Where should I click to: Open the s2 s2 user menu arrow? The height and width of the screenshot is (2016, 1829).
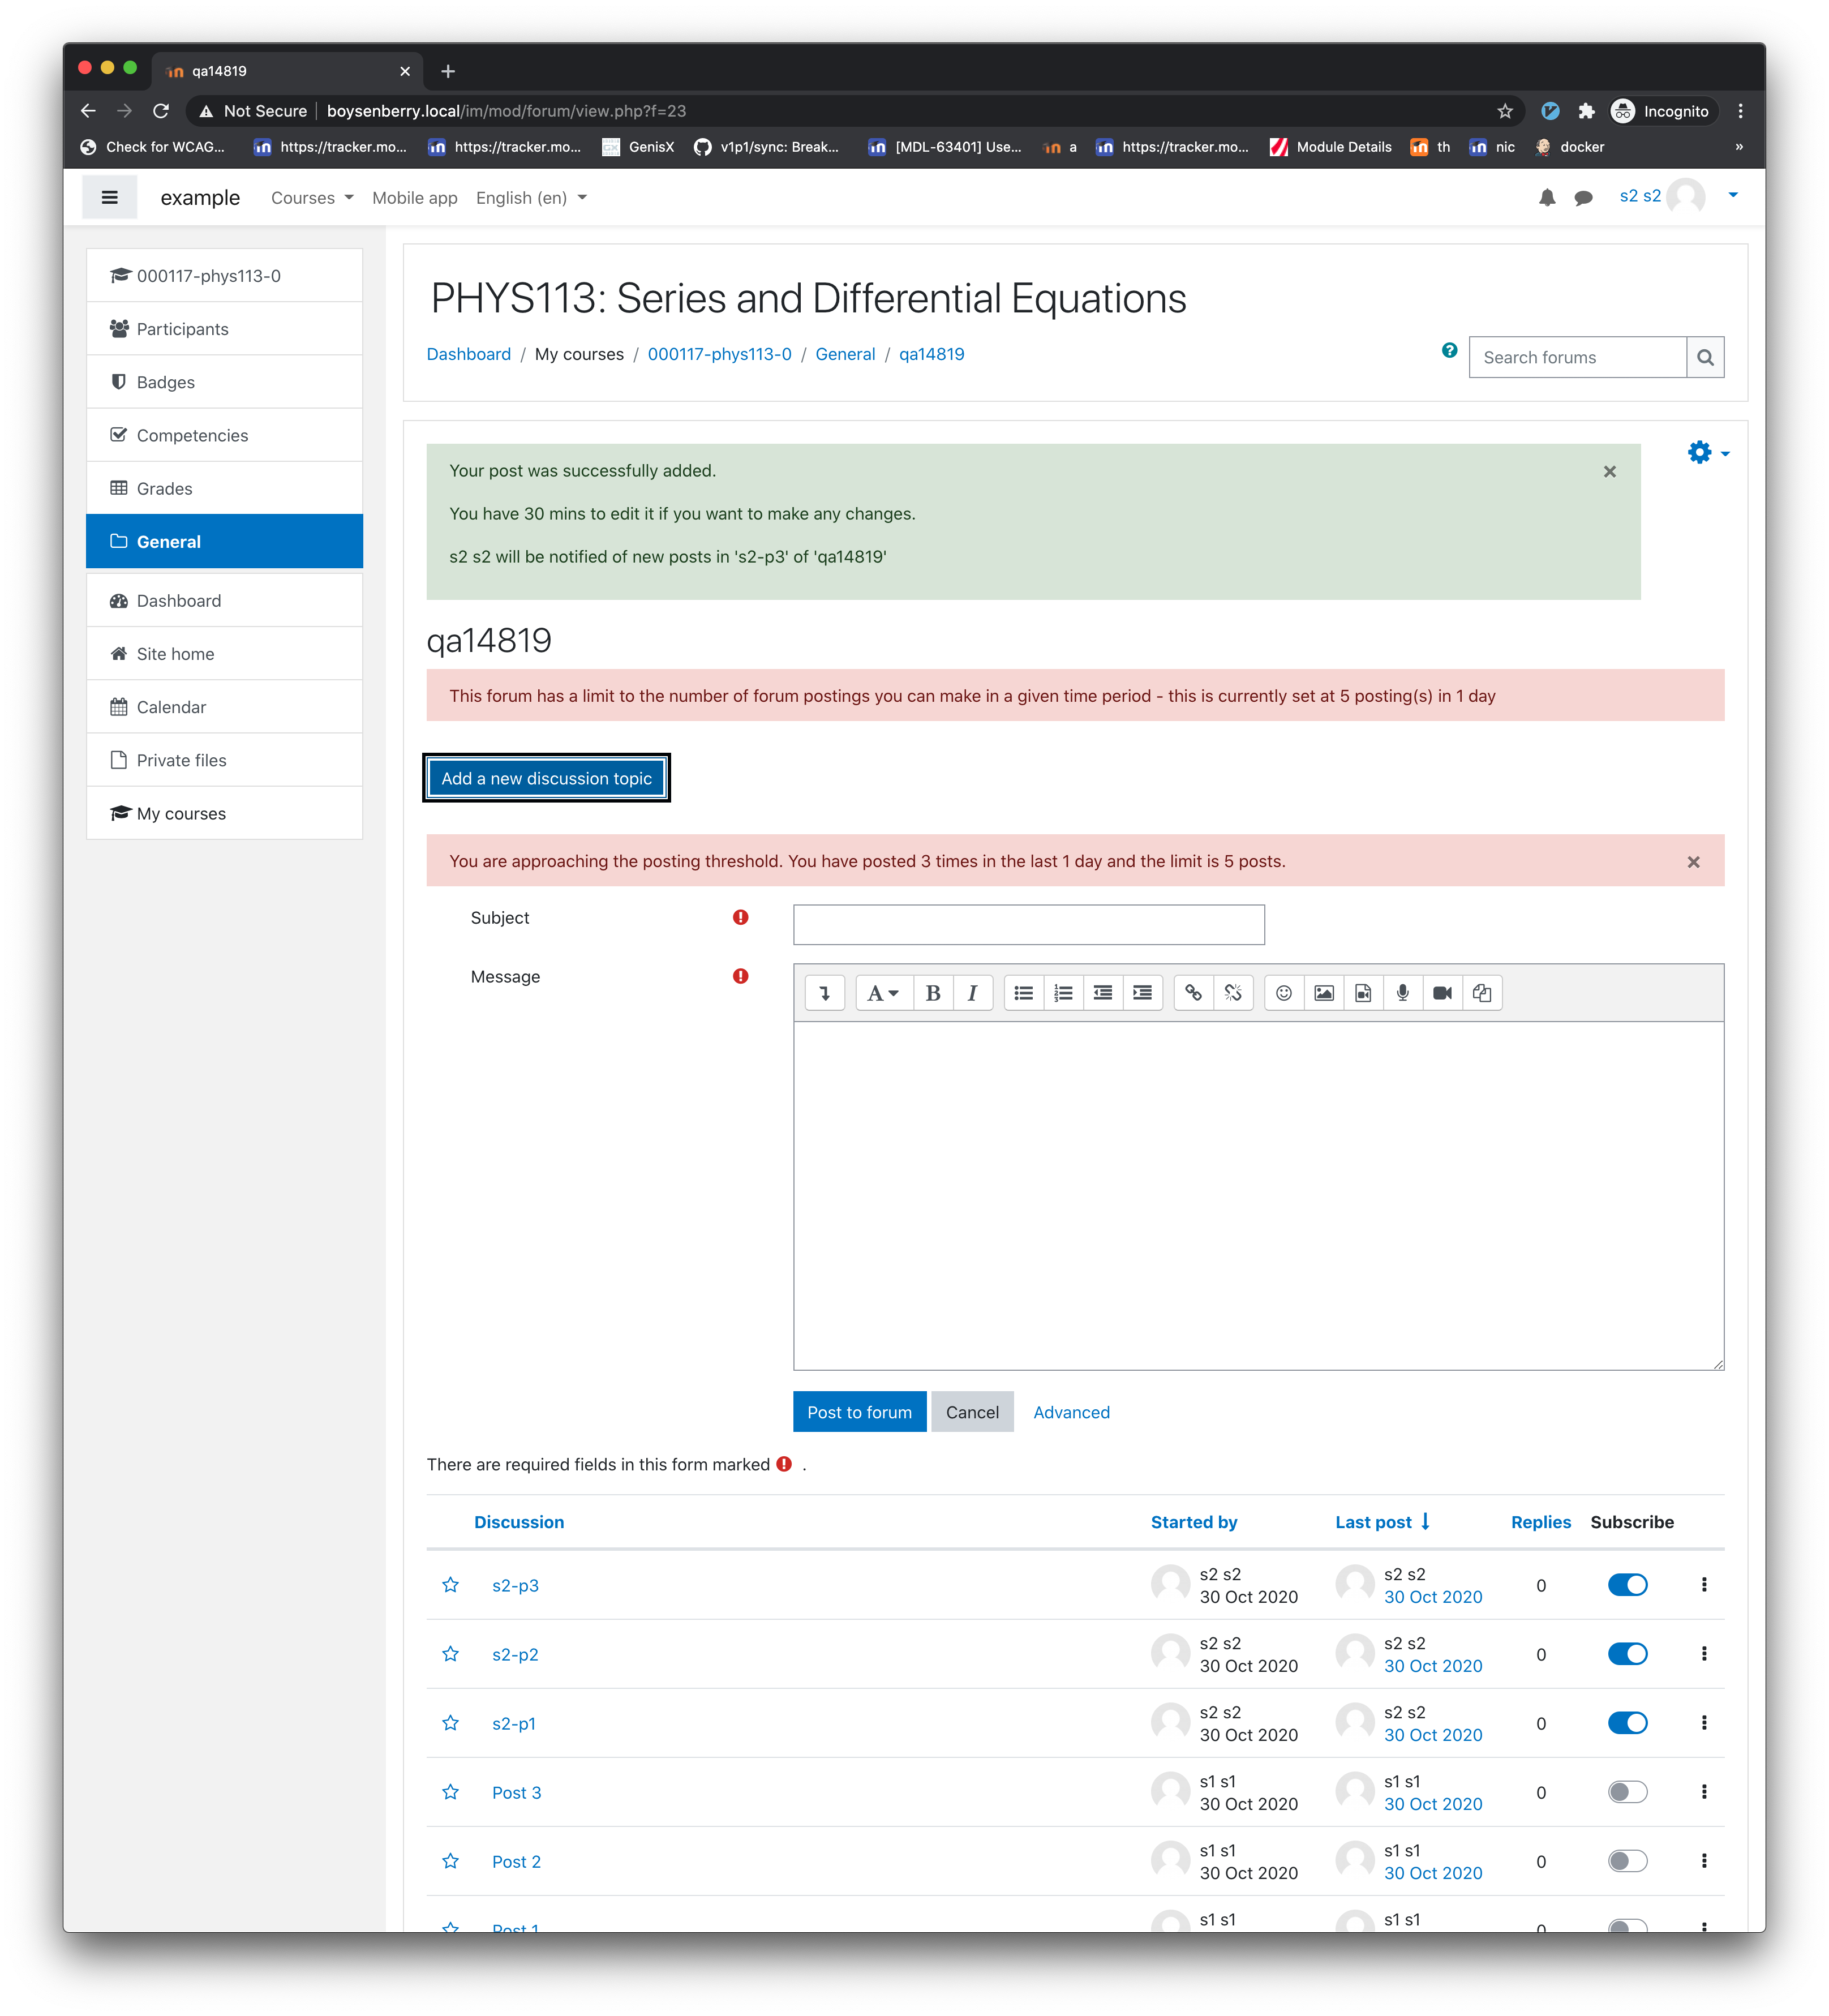click(1733, 196)
